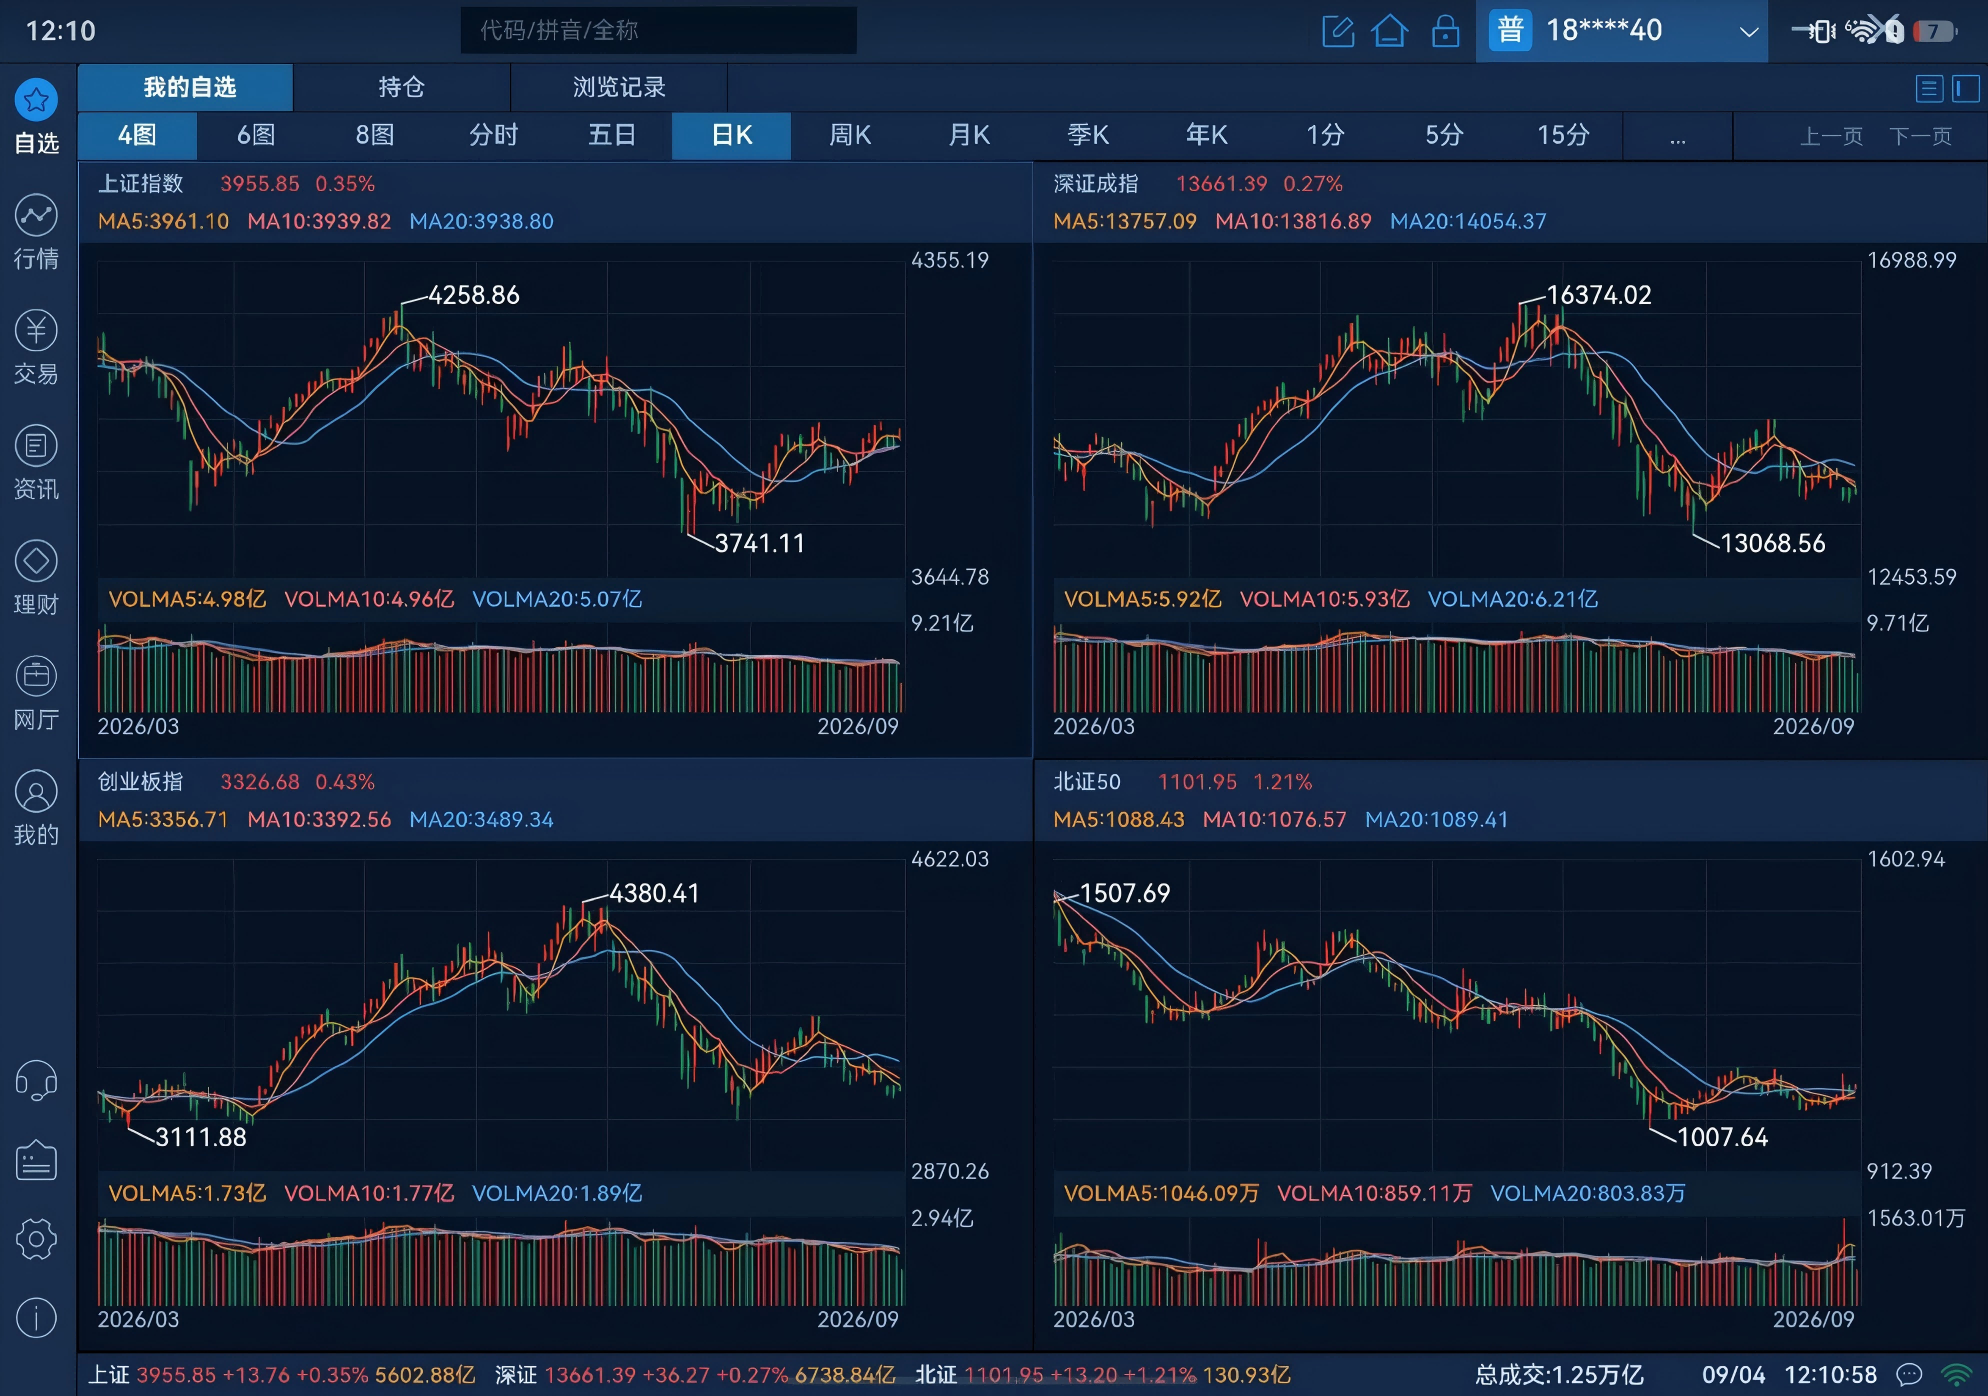Click the stock code search field
1988x1396 pixels.
click(658, 31)
